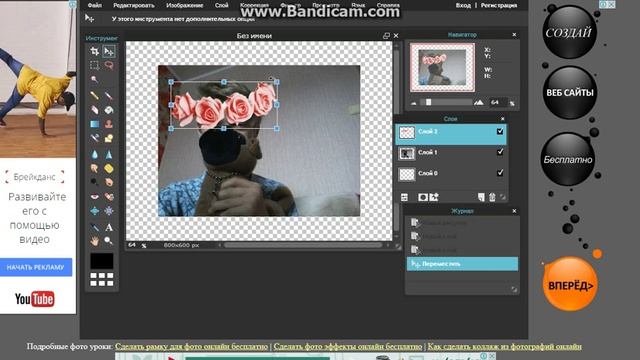Viewport: 640px width, 360px height.
Task: Open link Сделать рамку для фото онлайн бесплатно
Action: click(x=191, y=346)
